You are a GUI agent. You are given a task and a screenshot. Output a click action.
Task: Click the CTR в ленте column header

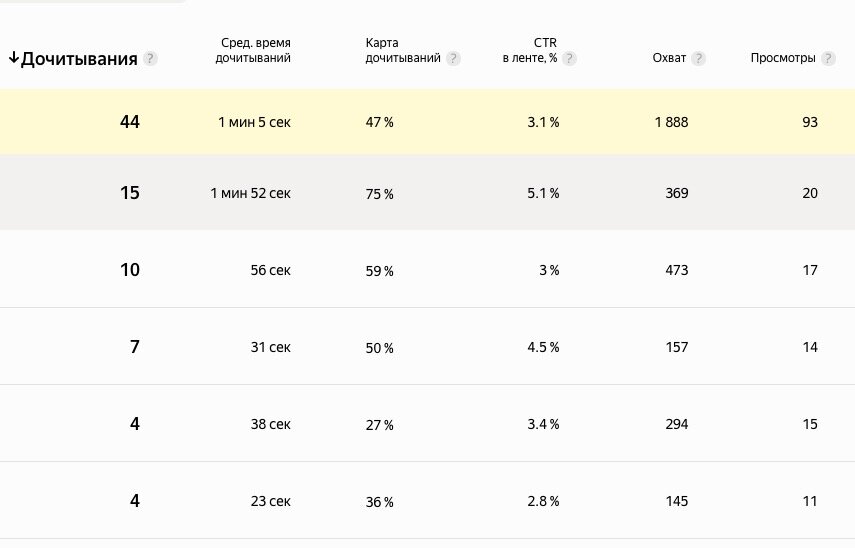[530, 50]
